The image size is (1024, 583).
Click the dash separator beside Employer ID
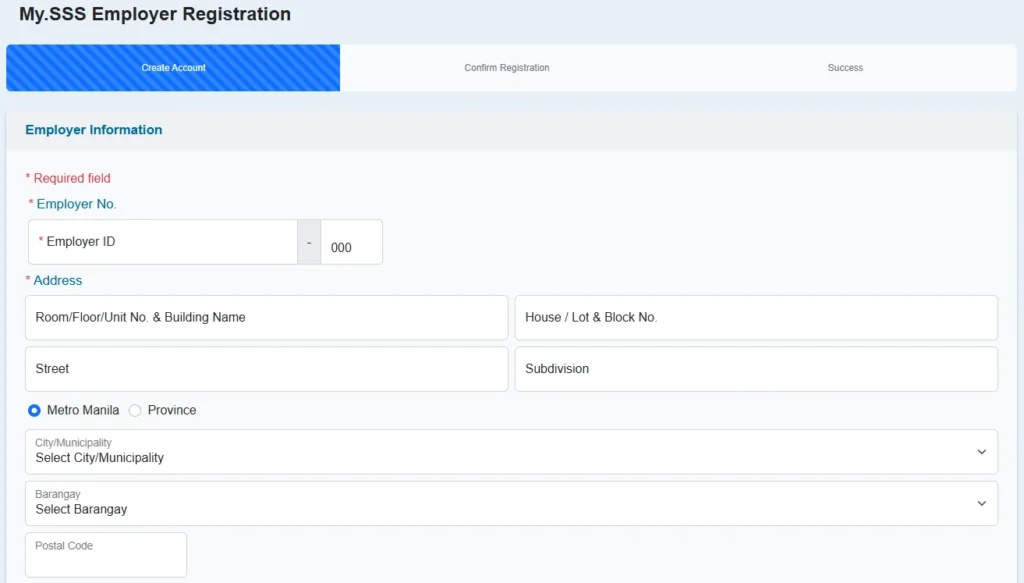point(309,242)
